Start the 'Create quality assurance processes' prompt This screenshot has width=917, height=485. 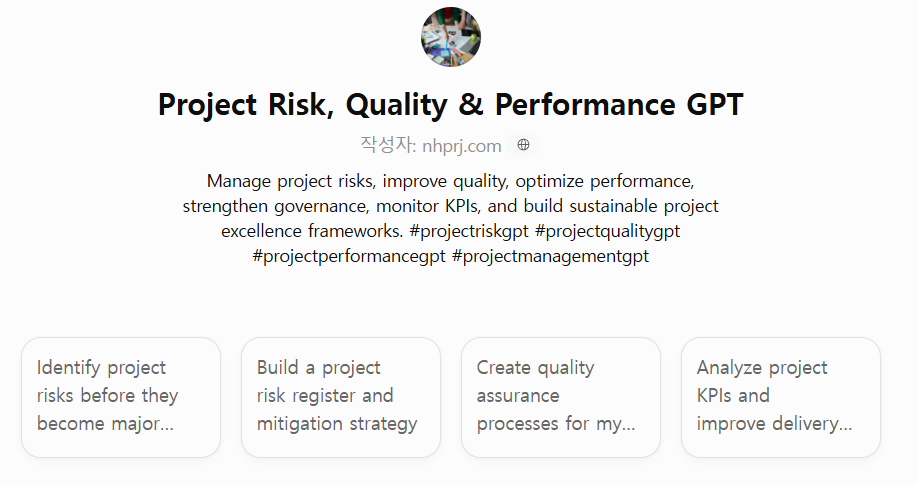click(561, 397)
